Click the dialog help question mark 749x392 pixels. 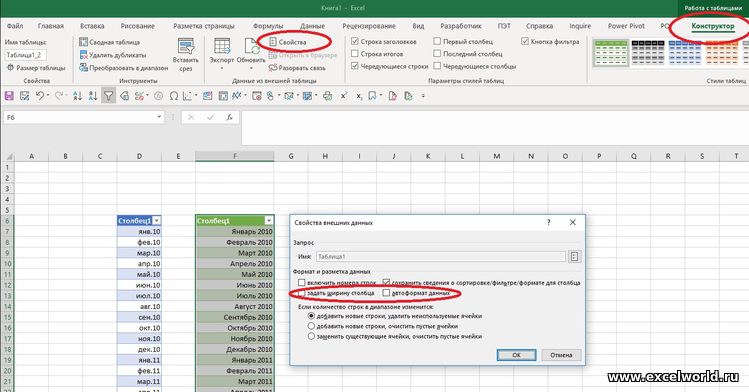pyautogui.click(x=549, y=222)
